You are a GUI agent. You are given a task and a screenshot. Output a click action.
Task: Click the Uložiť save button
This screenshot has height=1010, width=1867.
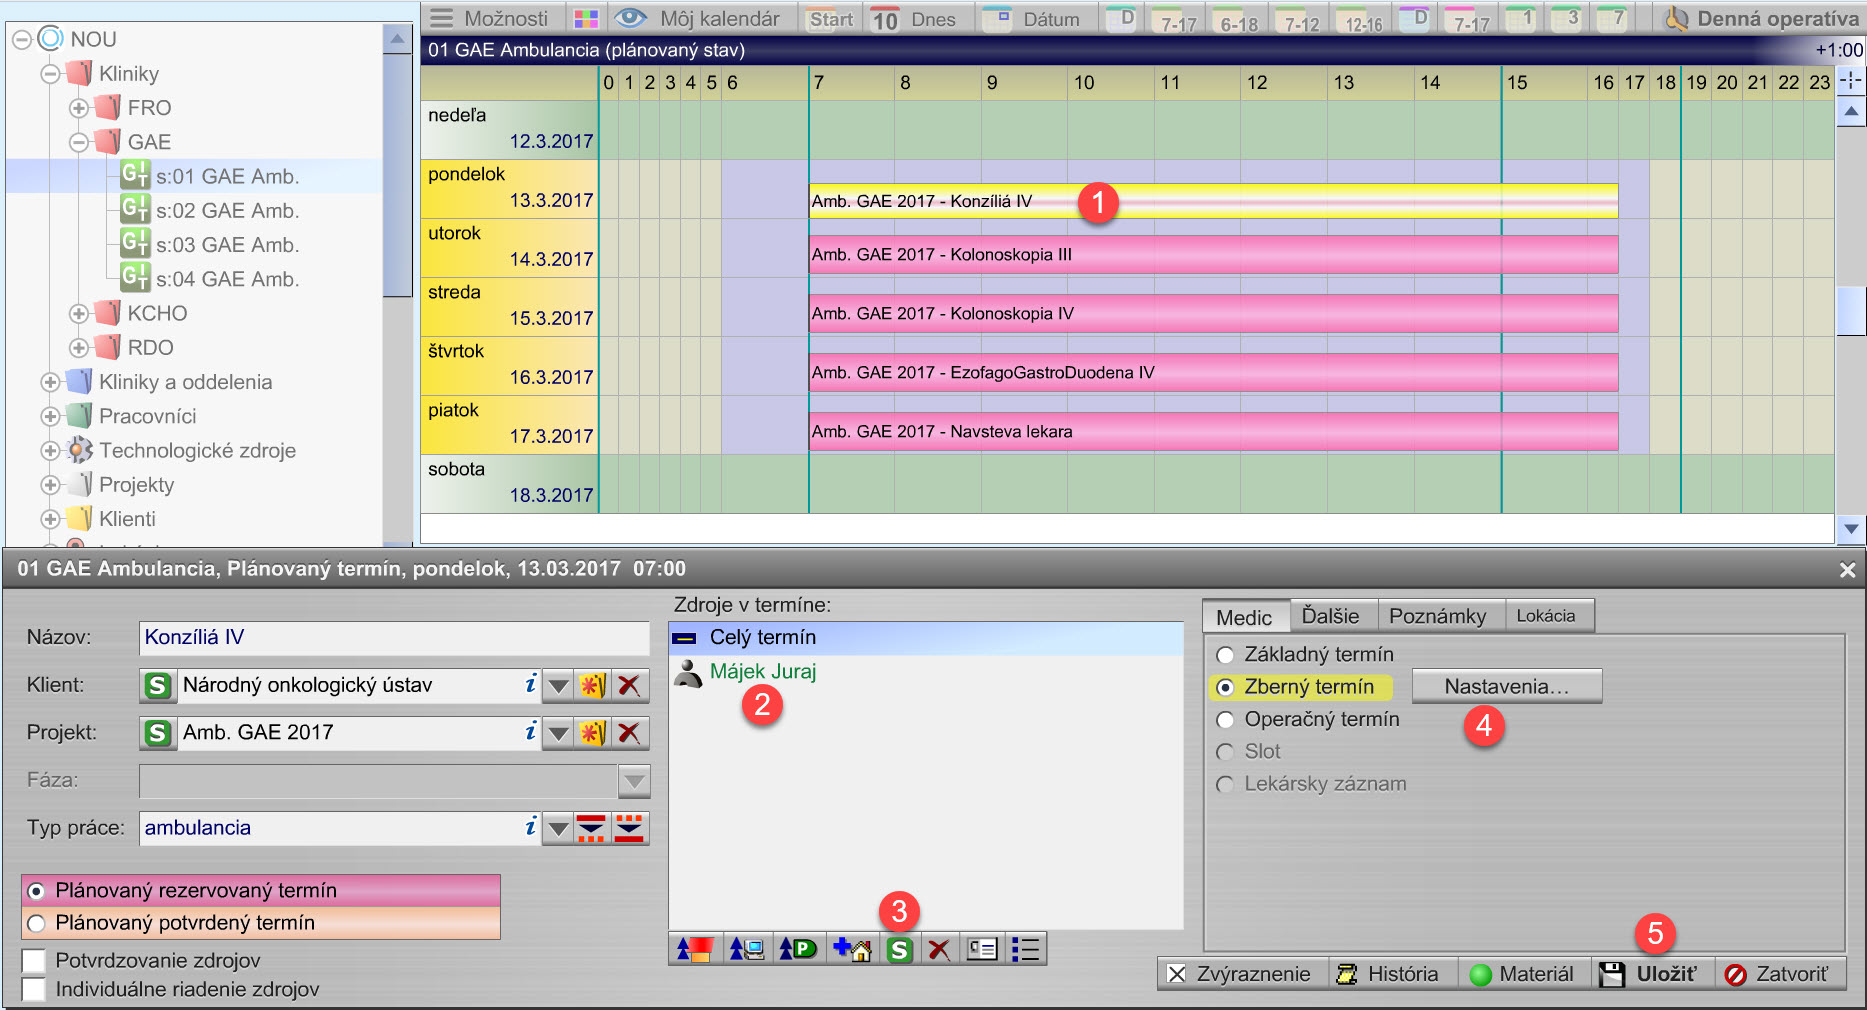tap(1652, 974)
